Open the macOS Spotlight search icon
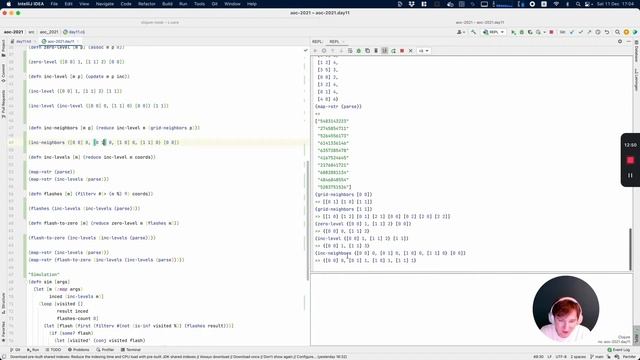 pyautogui.click(x=578, y=4)
